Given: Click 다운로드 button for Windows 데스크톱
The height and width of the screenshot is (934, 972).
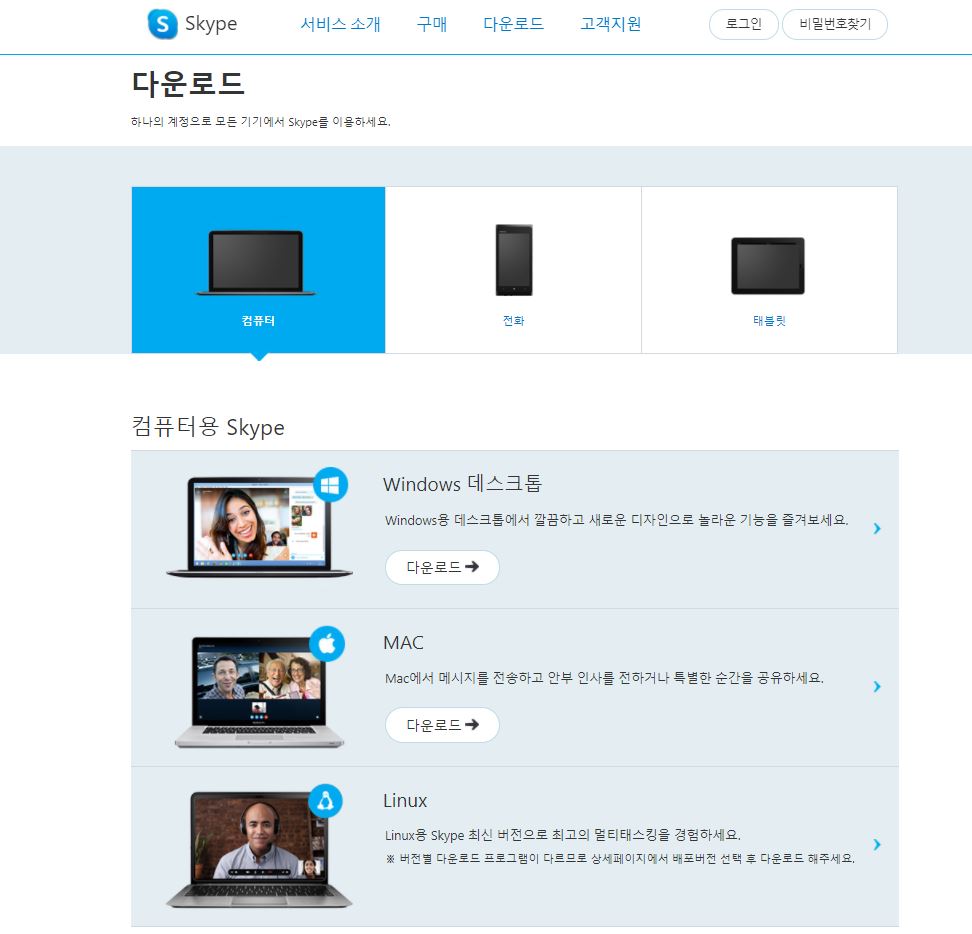Looking at the screenshot, I should click(x=442, y=567).
